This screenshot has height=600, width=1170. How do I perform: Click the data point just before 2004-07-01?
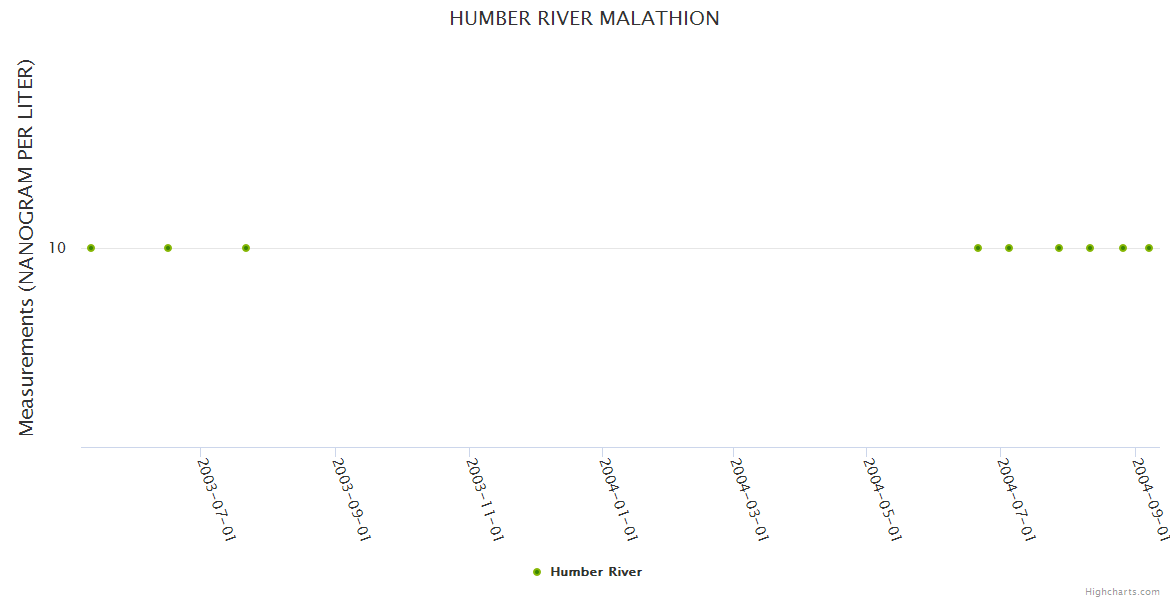pos(978,248)
